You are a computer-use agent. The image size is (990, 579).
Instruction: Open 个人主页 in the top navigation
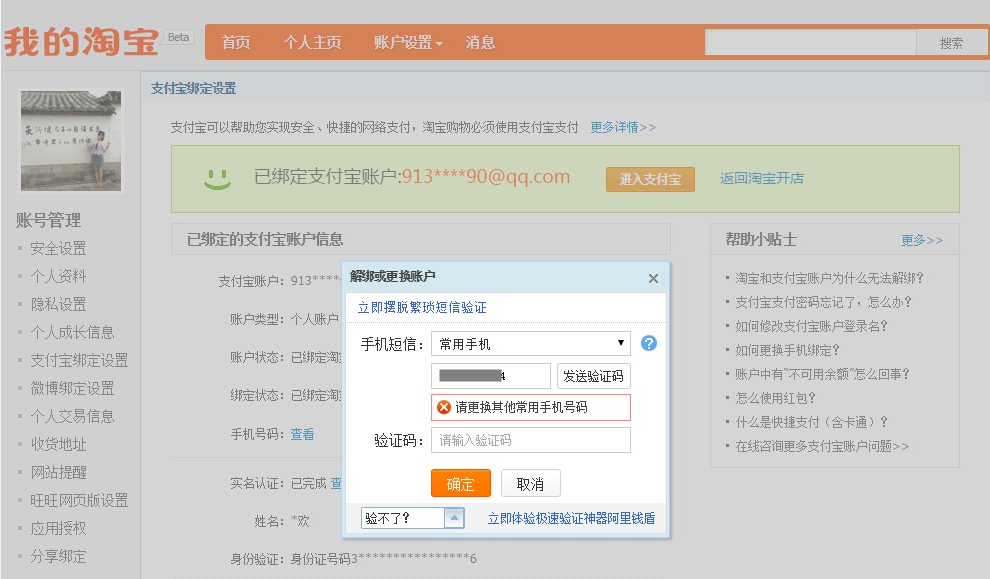tap(312, 42)
